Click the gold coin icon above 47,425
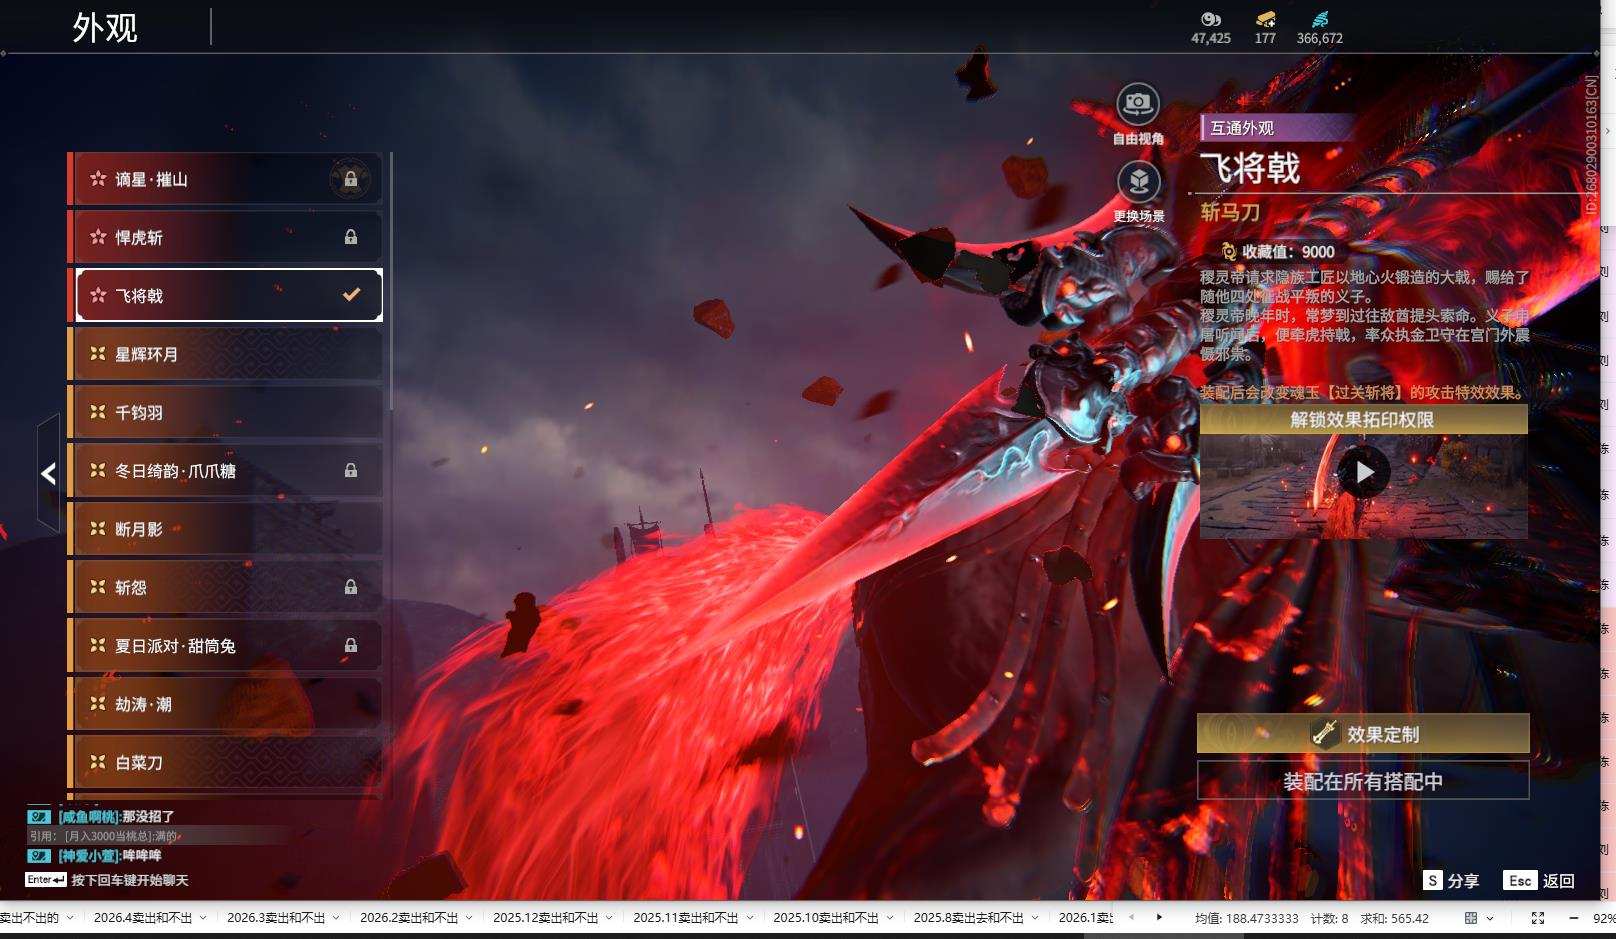The height and width of the screenshot is (939, 1616). [x=1211, y=19]
